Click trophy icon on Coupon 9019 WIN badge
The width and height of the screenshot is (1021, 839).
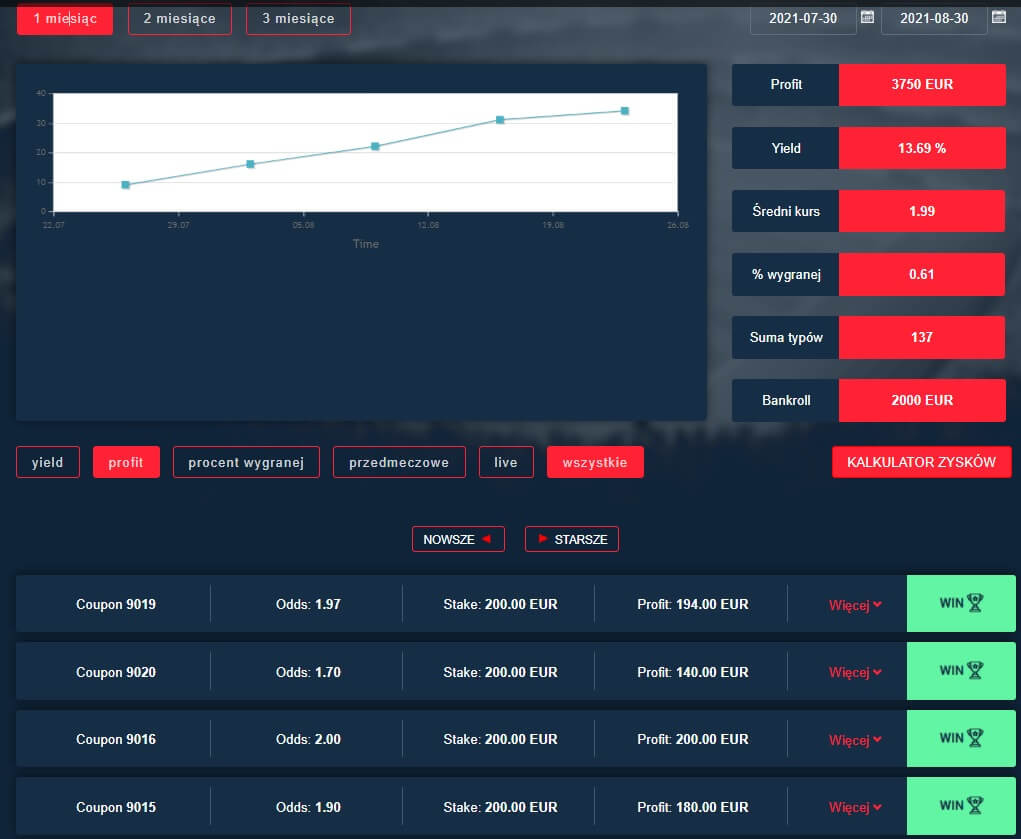pyautogui.click(x=975, y=603)
